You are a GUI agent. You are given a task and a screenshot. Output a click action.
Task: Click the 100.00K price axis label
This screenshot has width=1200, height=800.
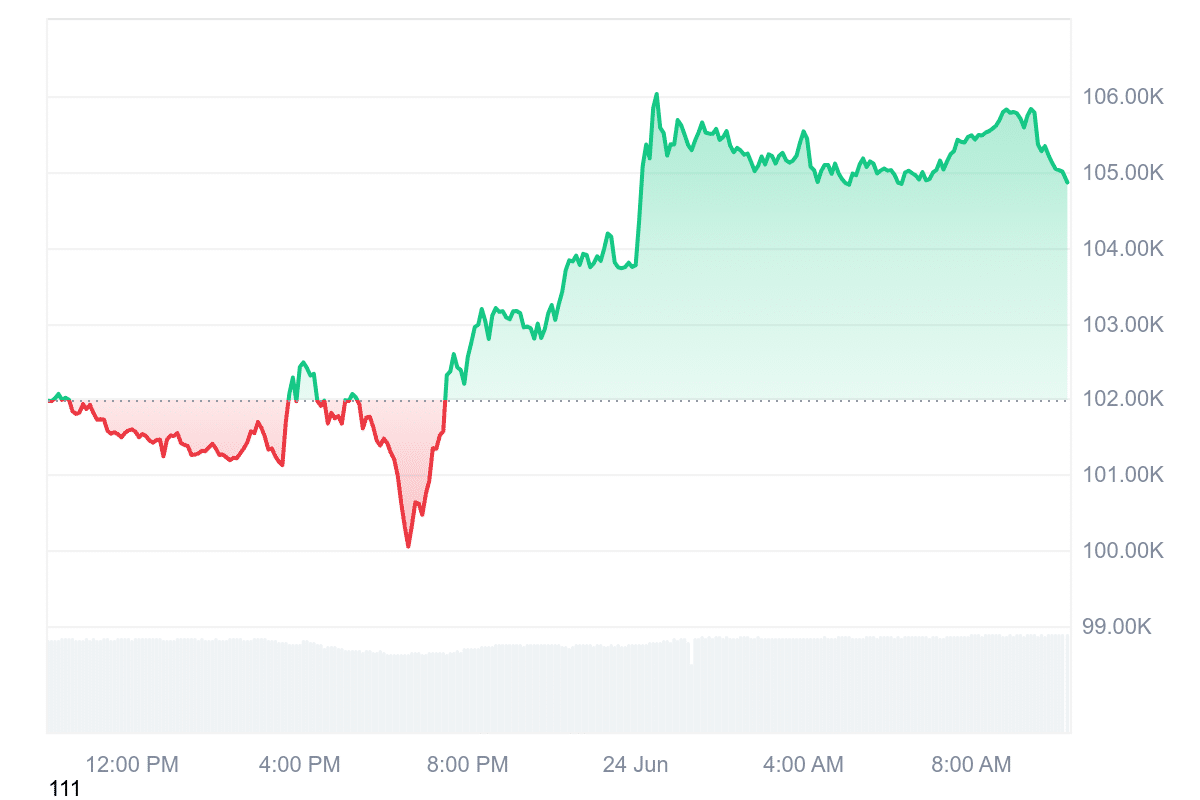pos(1123,551)
